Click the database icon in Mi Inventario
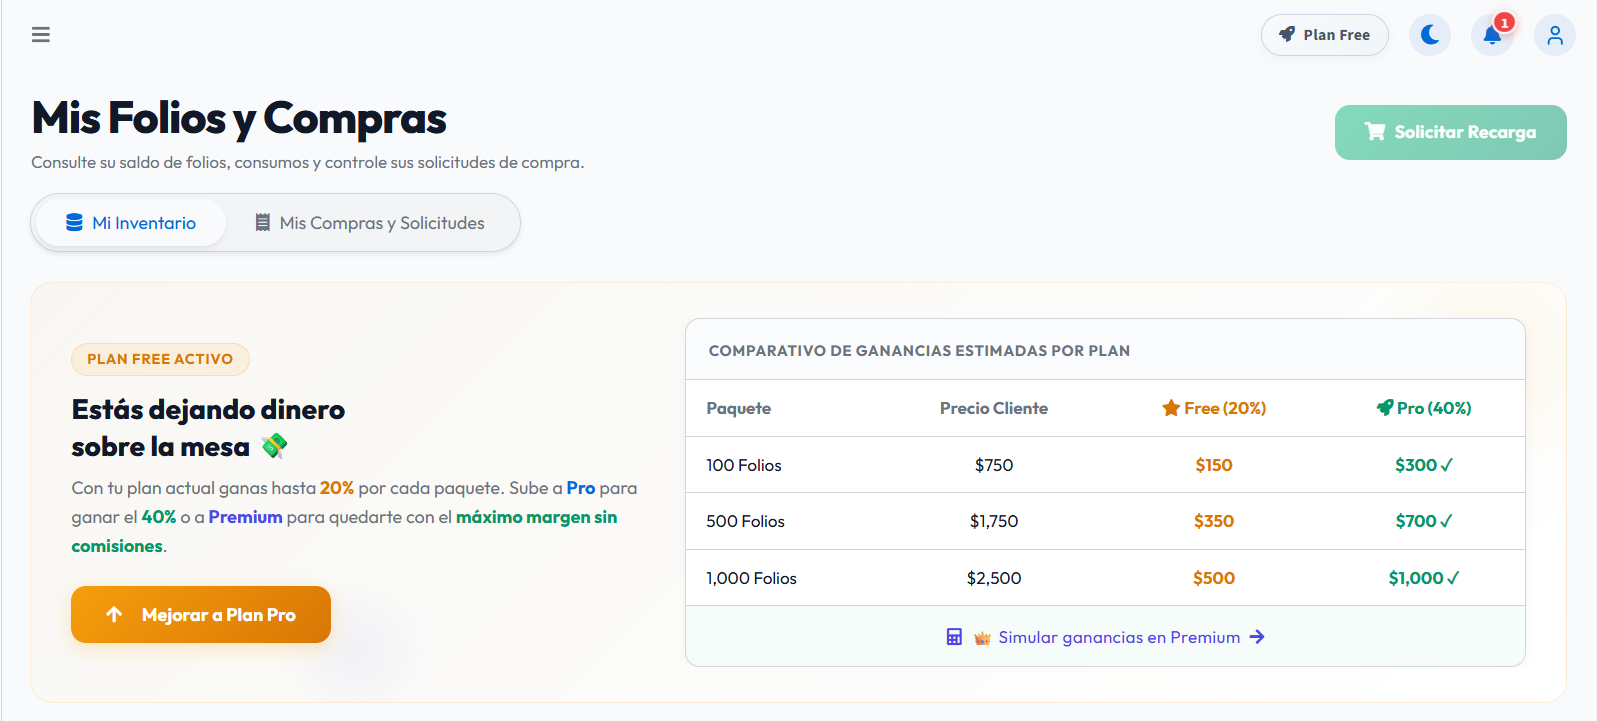The width and height of the screenshot is (1597, 721). click(x=74, y=223)
